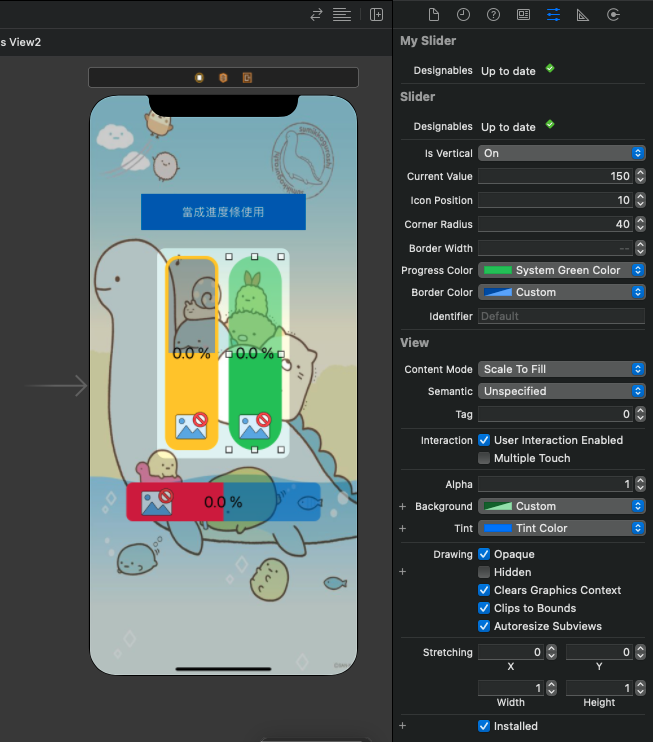Select the Exit dock icon
Image resolution: width=653 pixels, height=742 pixels.
point(247,78)
